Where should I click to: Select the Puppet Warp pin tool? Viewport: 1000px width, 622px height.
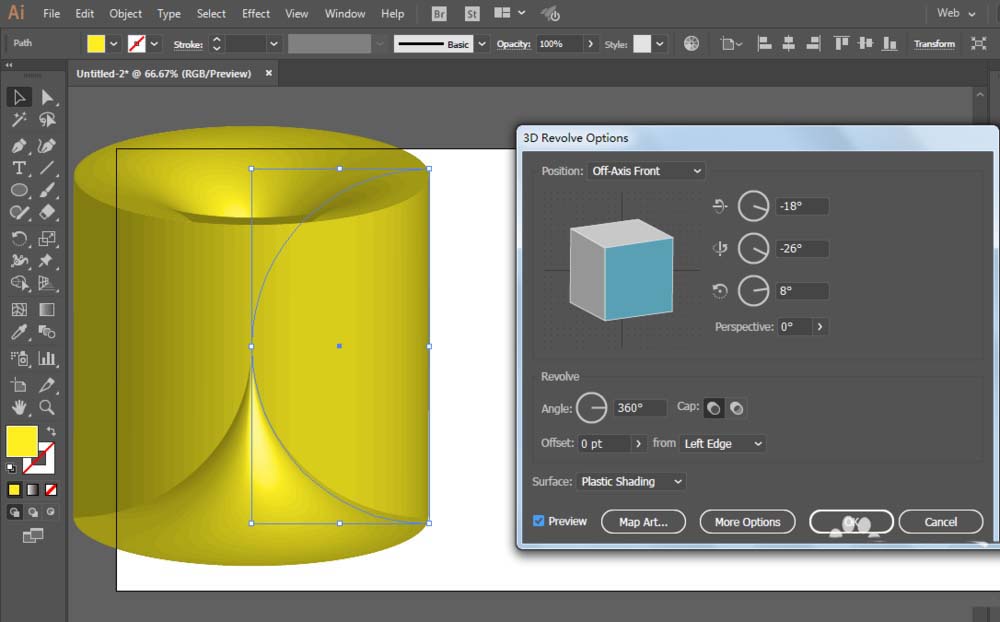[47, 260]
